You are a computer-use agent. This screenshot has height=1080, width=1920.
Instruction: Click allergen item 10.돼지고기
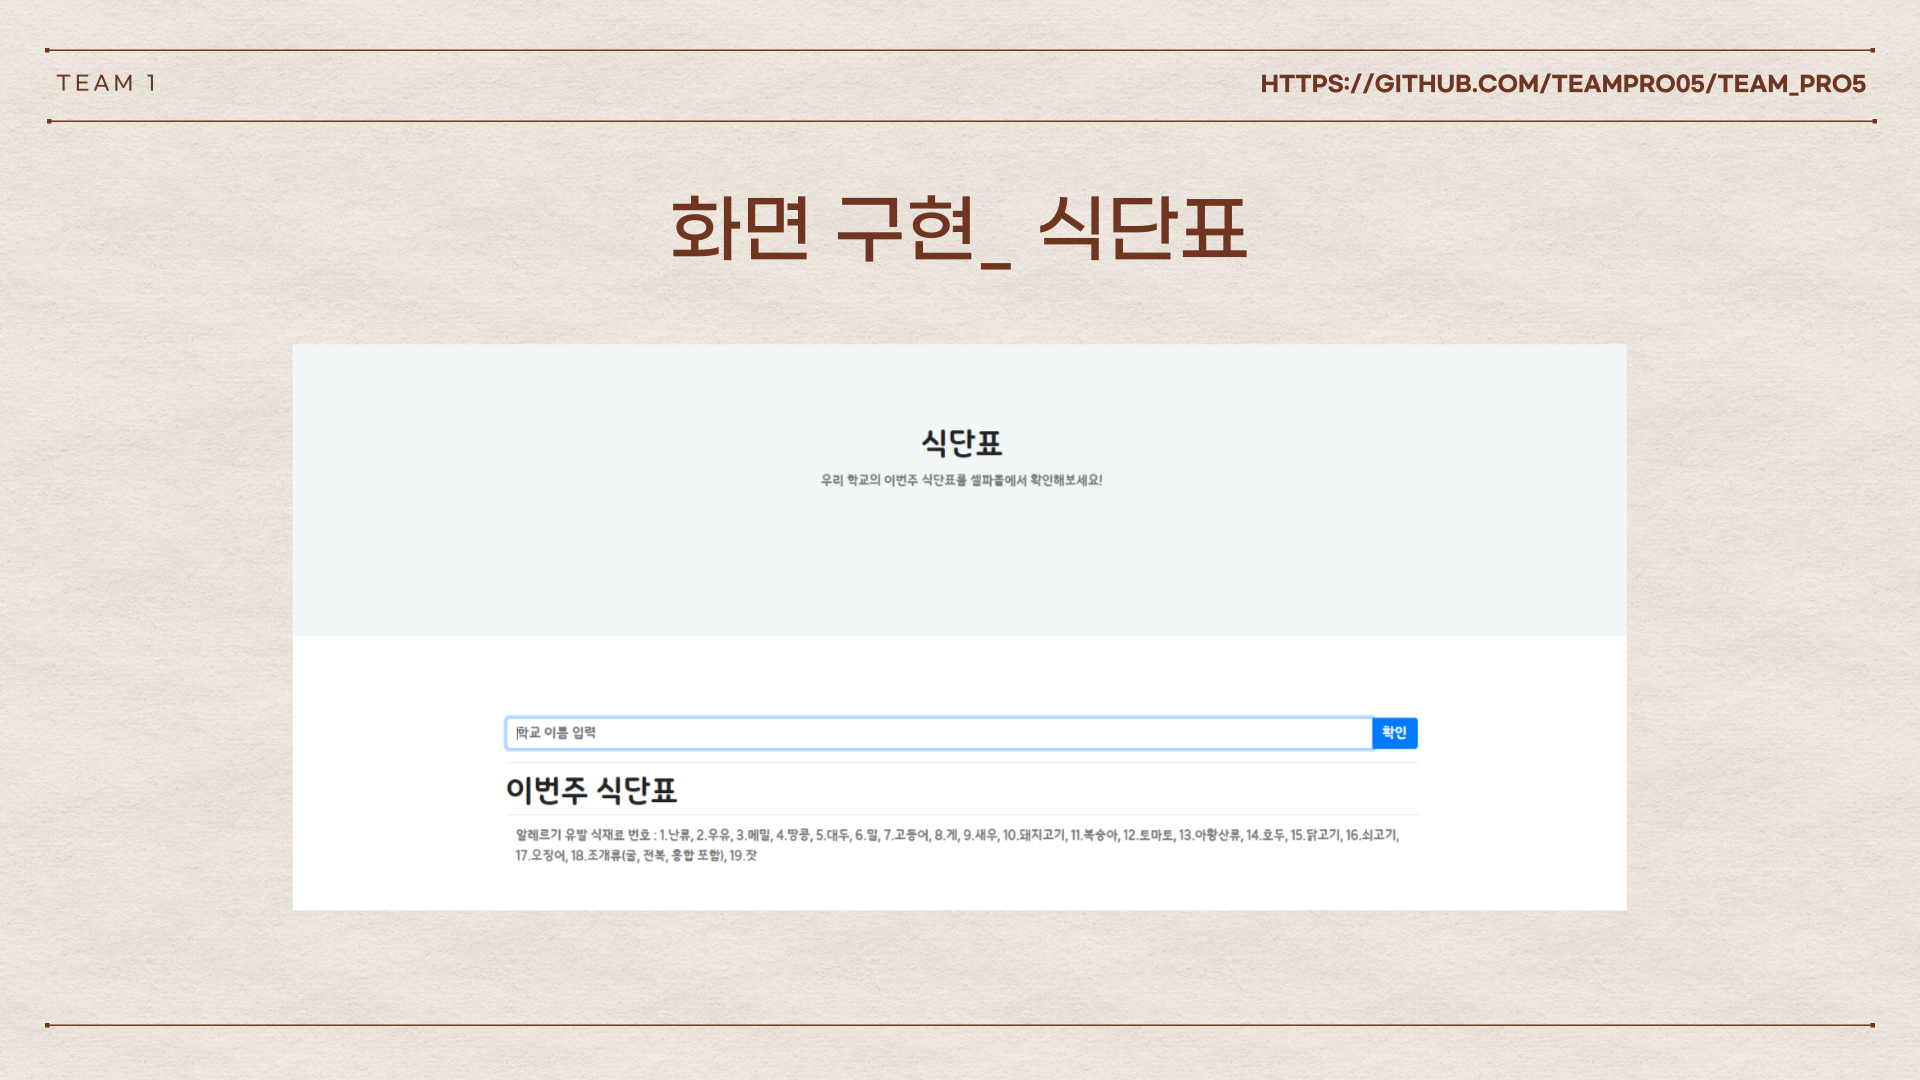click(1033, 835)
